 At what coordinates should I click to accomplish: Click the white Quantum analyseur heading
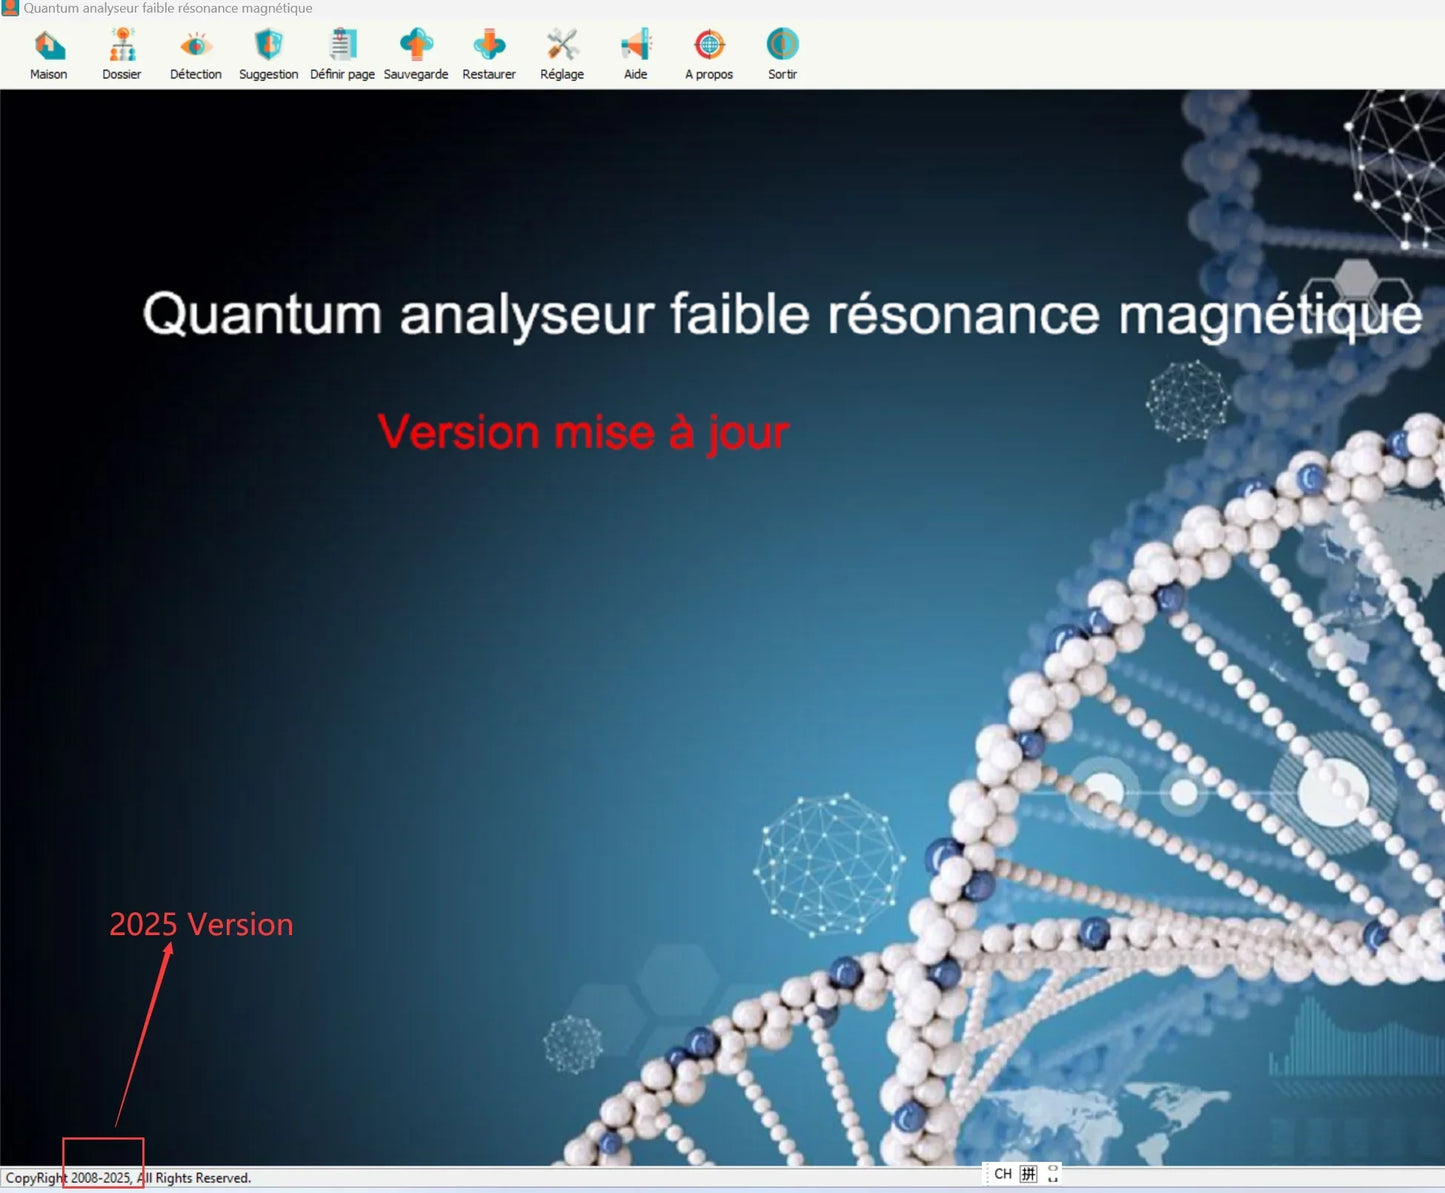point(781,314)
